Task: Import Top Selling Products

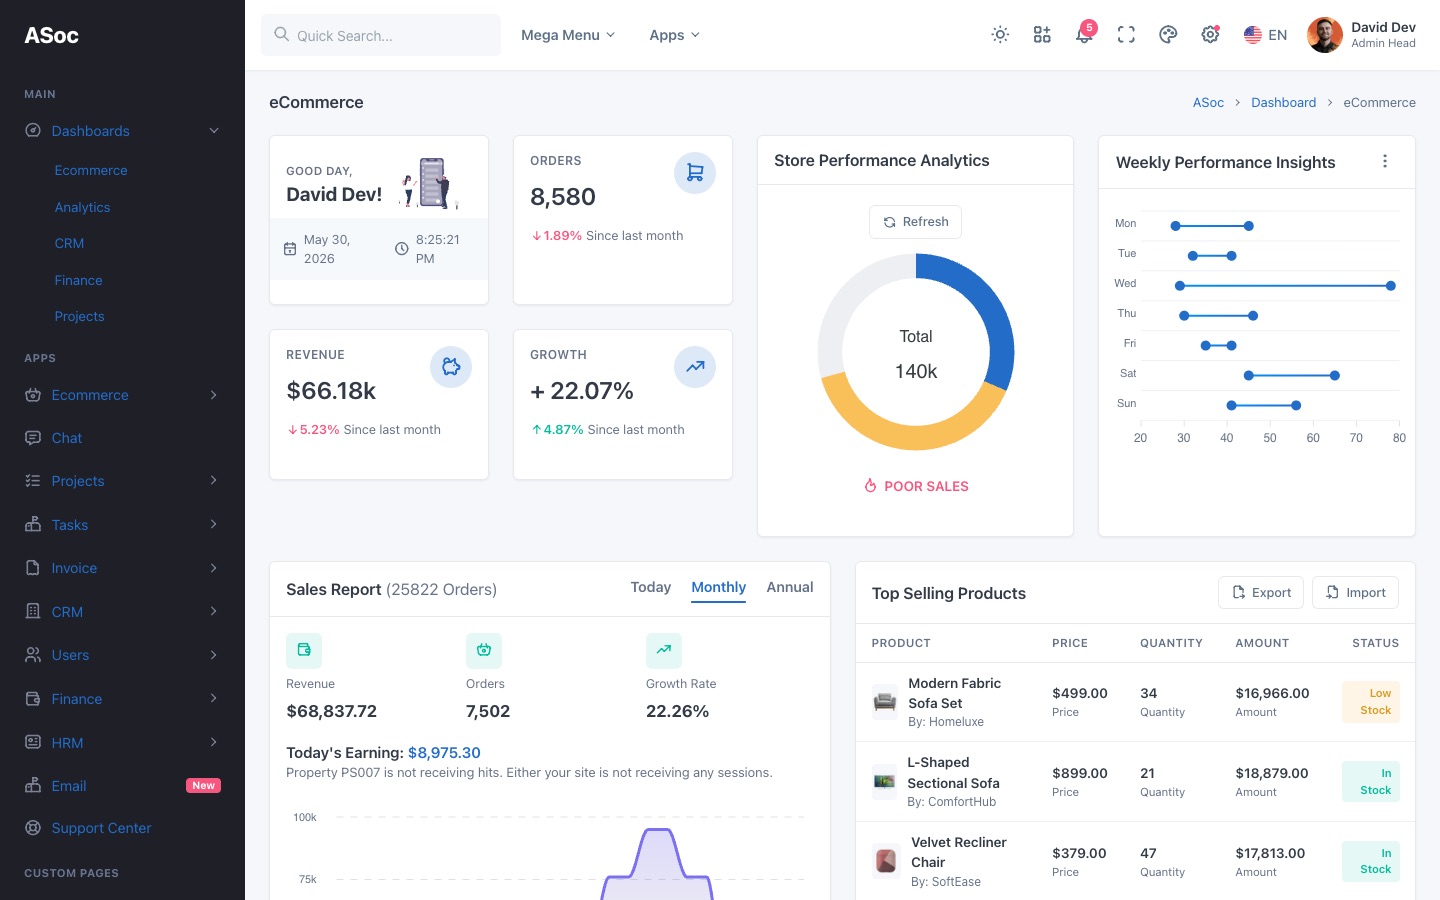Action: [1355, 593]
